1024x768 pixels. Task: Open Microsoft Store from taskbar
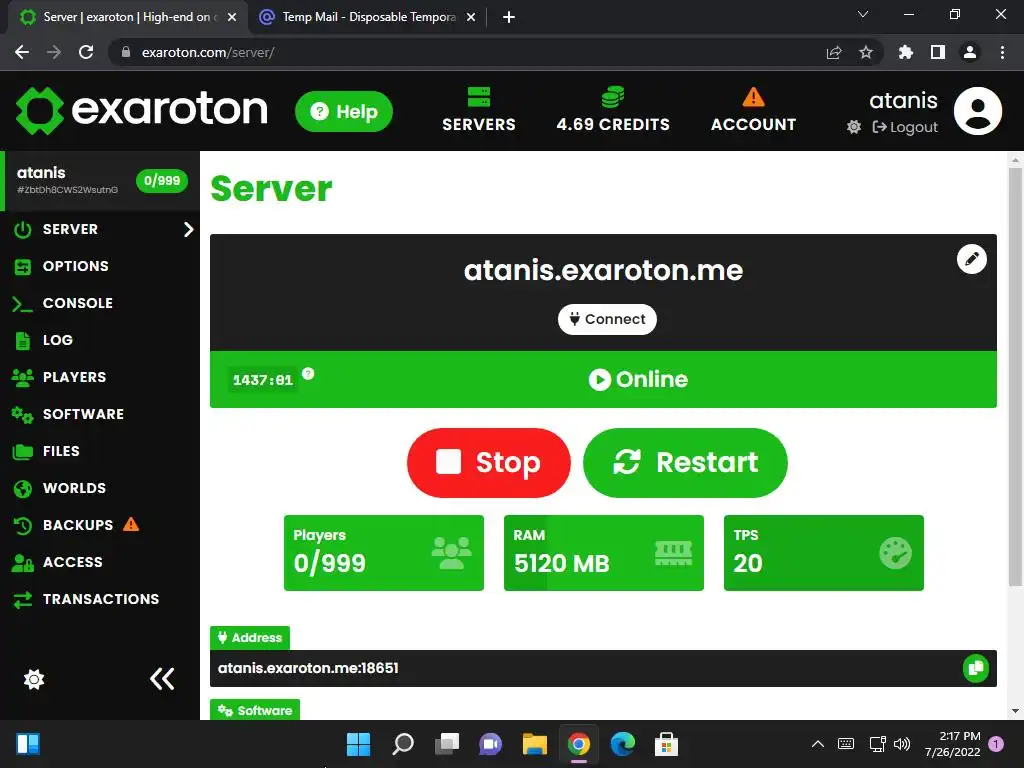(666, 744)
